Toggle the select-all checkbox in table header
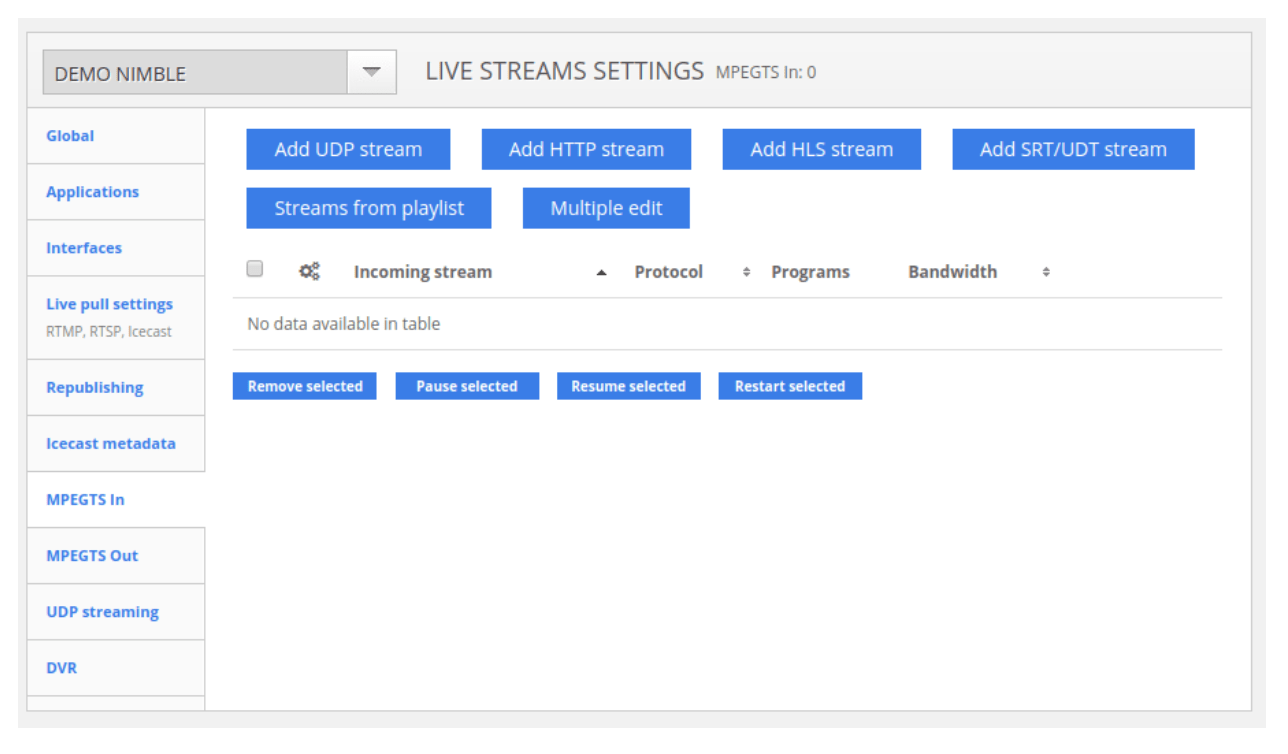1288x754 pixels. [255, 269]
